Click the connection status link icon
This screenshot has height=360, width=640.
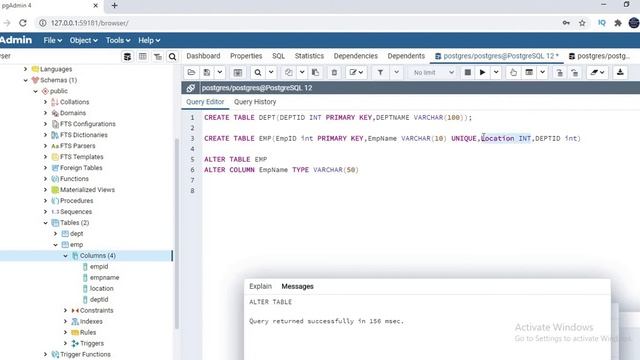(190, 88)
